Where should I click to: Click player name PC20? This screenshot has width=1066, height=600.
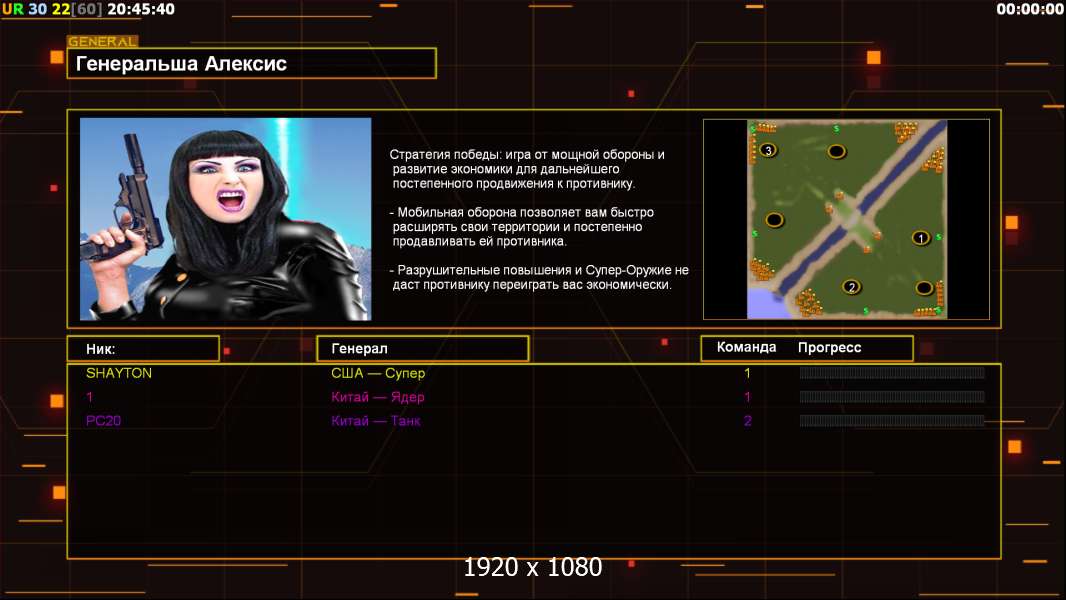point(103,421)
